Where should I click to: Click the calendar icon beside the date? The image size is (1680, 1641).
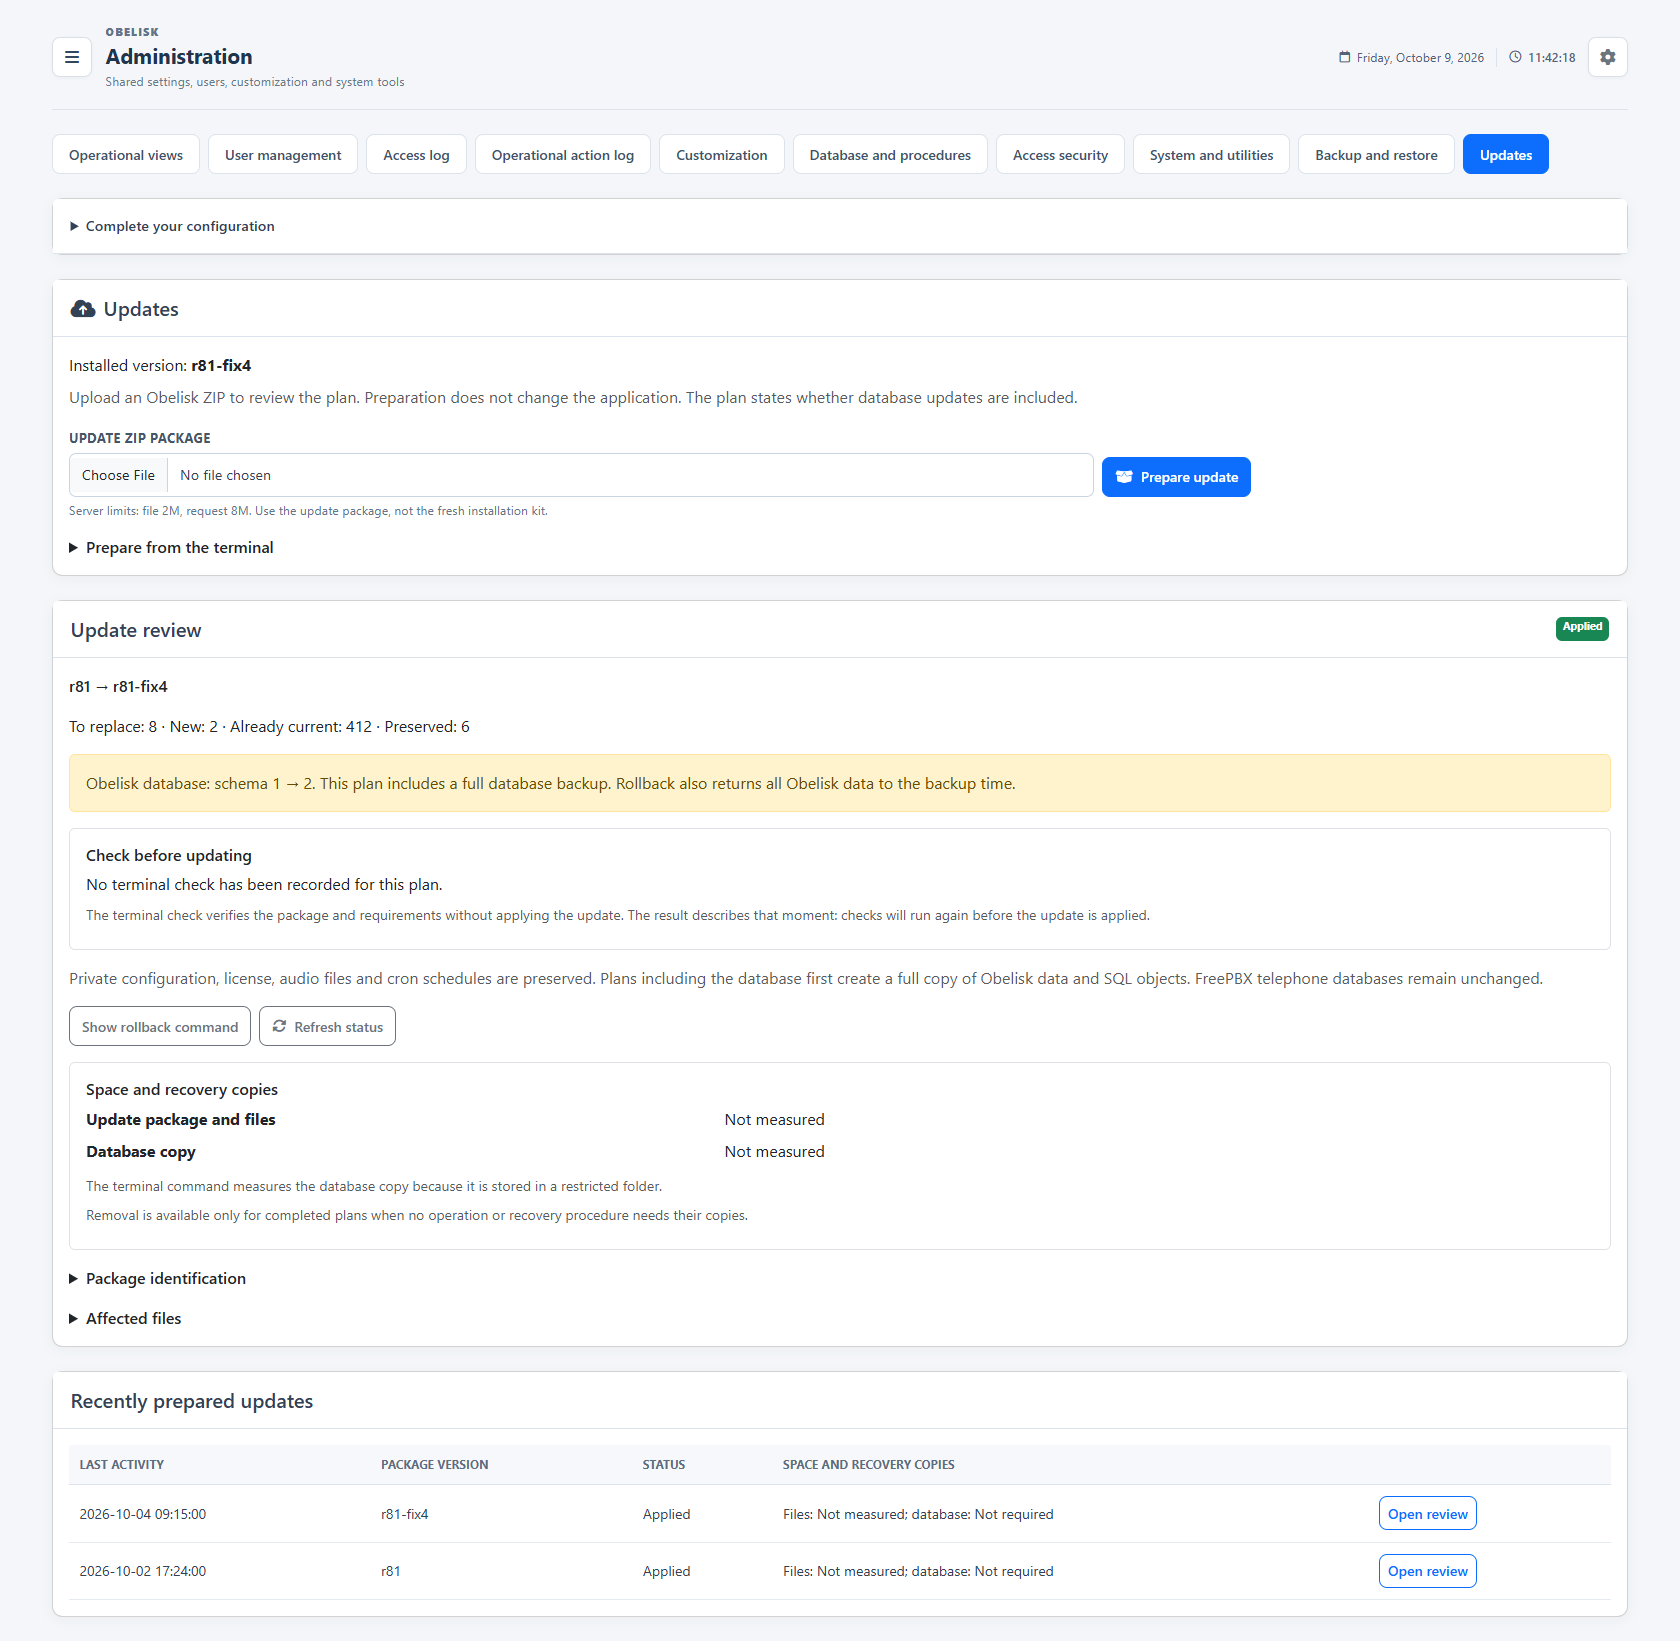(x=1344, y=57)
